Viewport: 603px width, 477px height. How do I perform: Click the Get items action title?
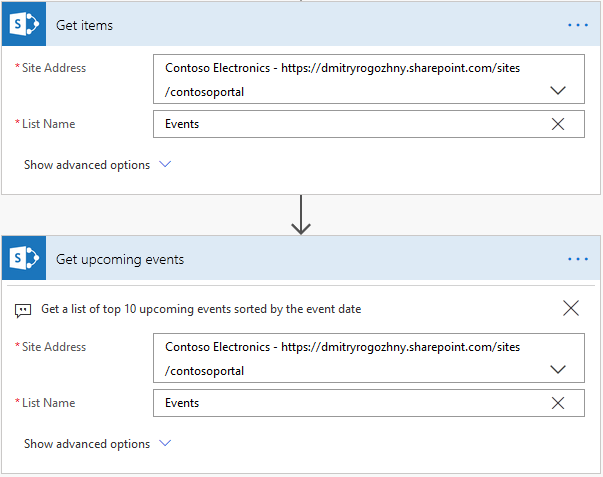(x=84, y=25)
